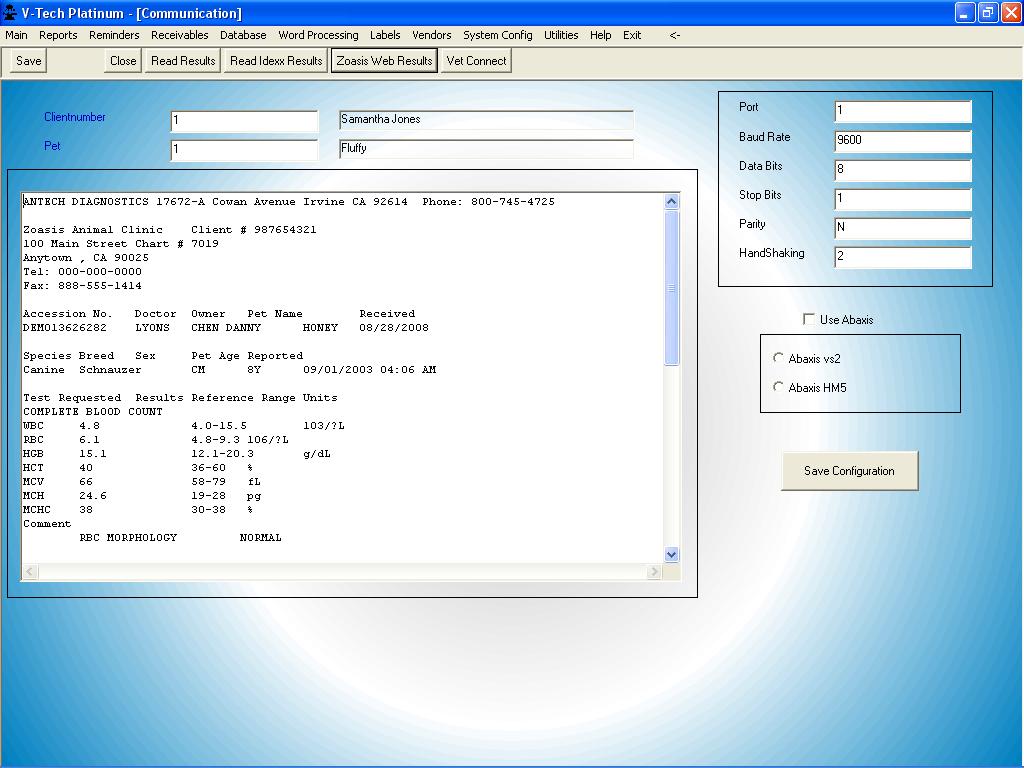Click the HandShaking input field
Image resolution: width=1024 pixels, height=768 pixels.
[x=903, y=257]
